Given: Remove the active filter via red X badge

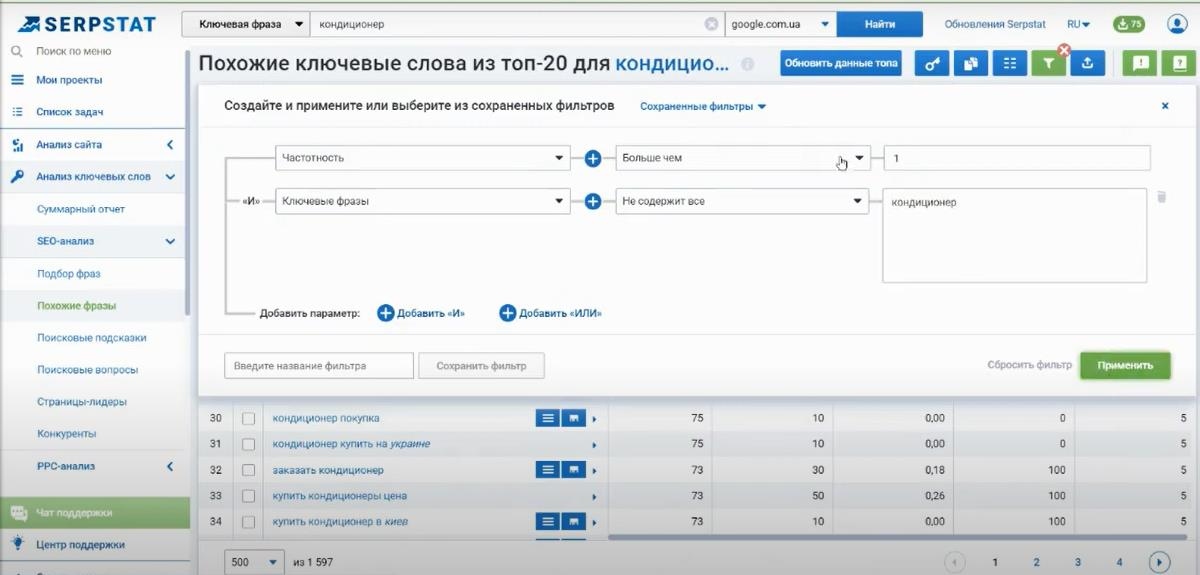Looking at the screenshot, I should pyautogui.click(x=1064, y=49).
